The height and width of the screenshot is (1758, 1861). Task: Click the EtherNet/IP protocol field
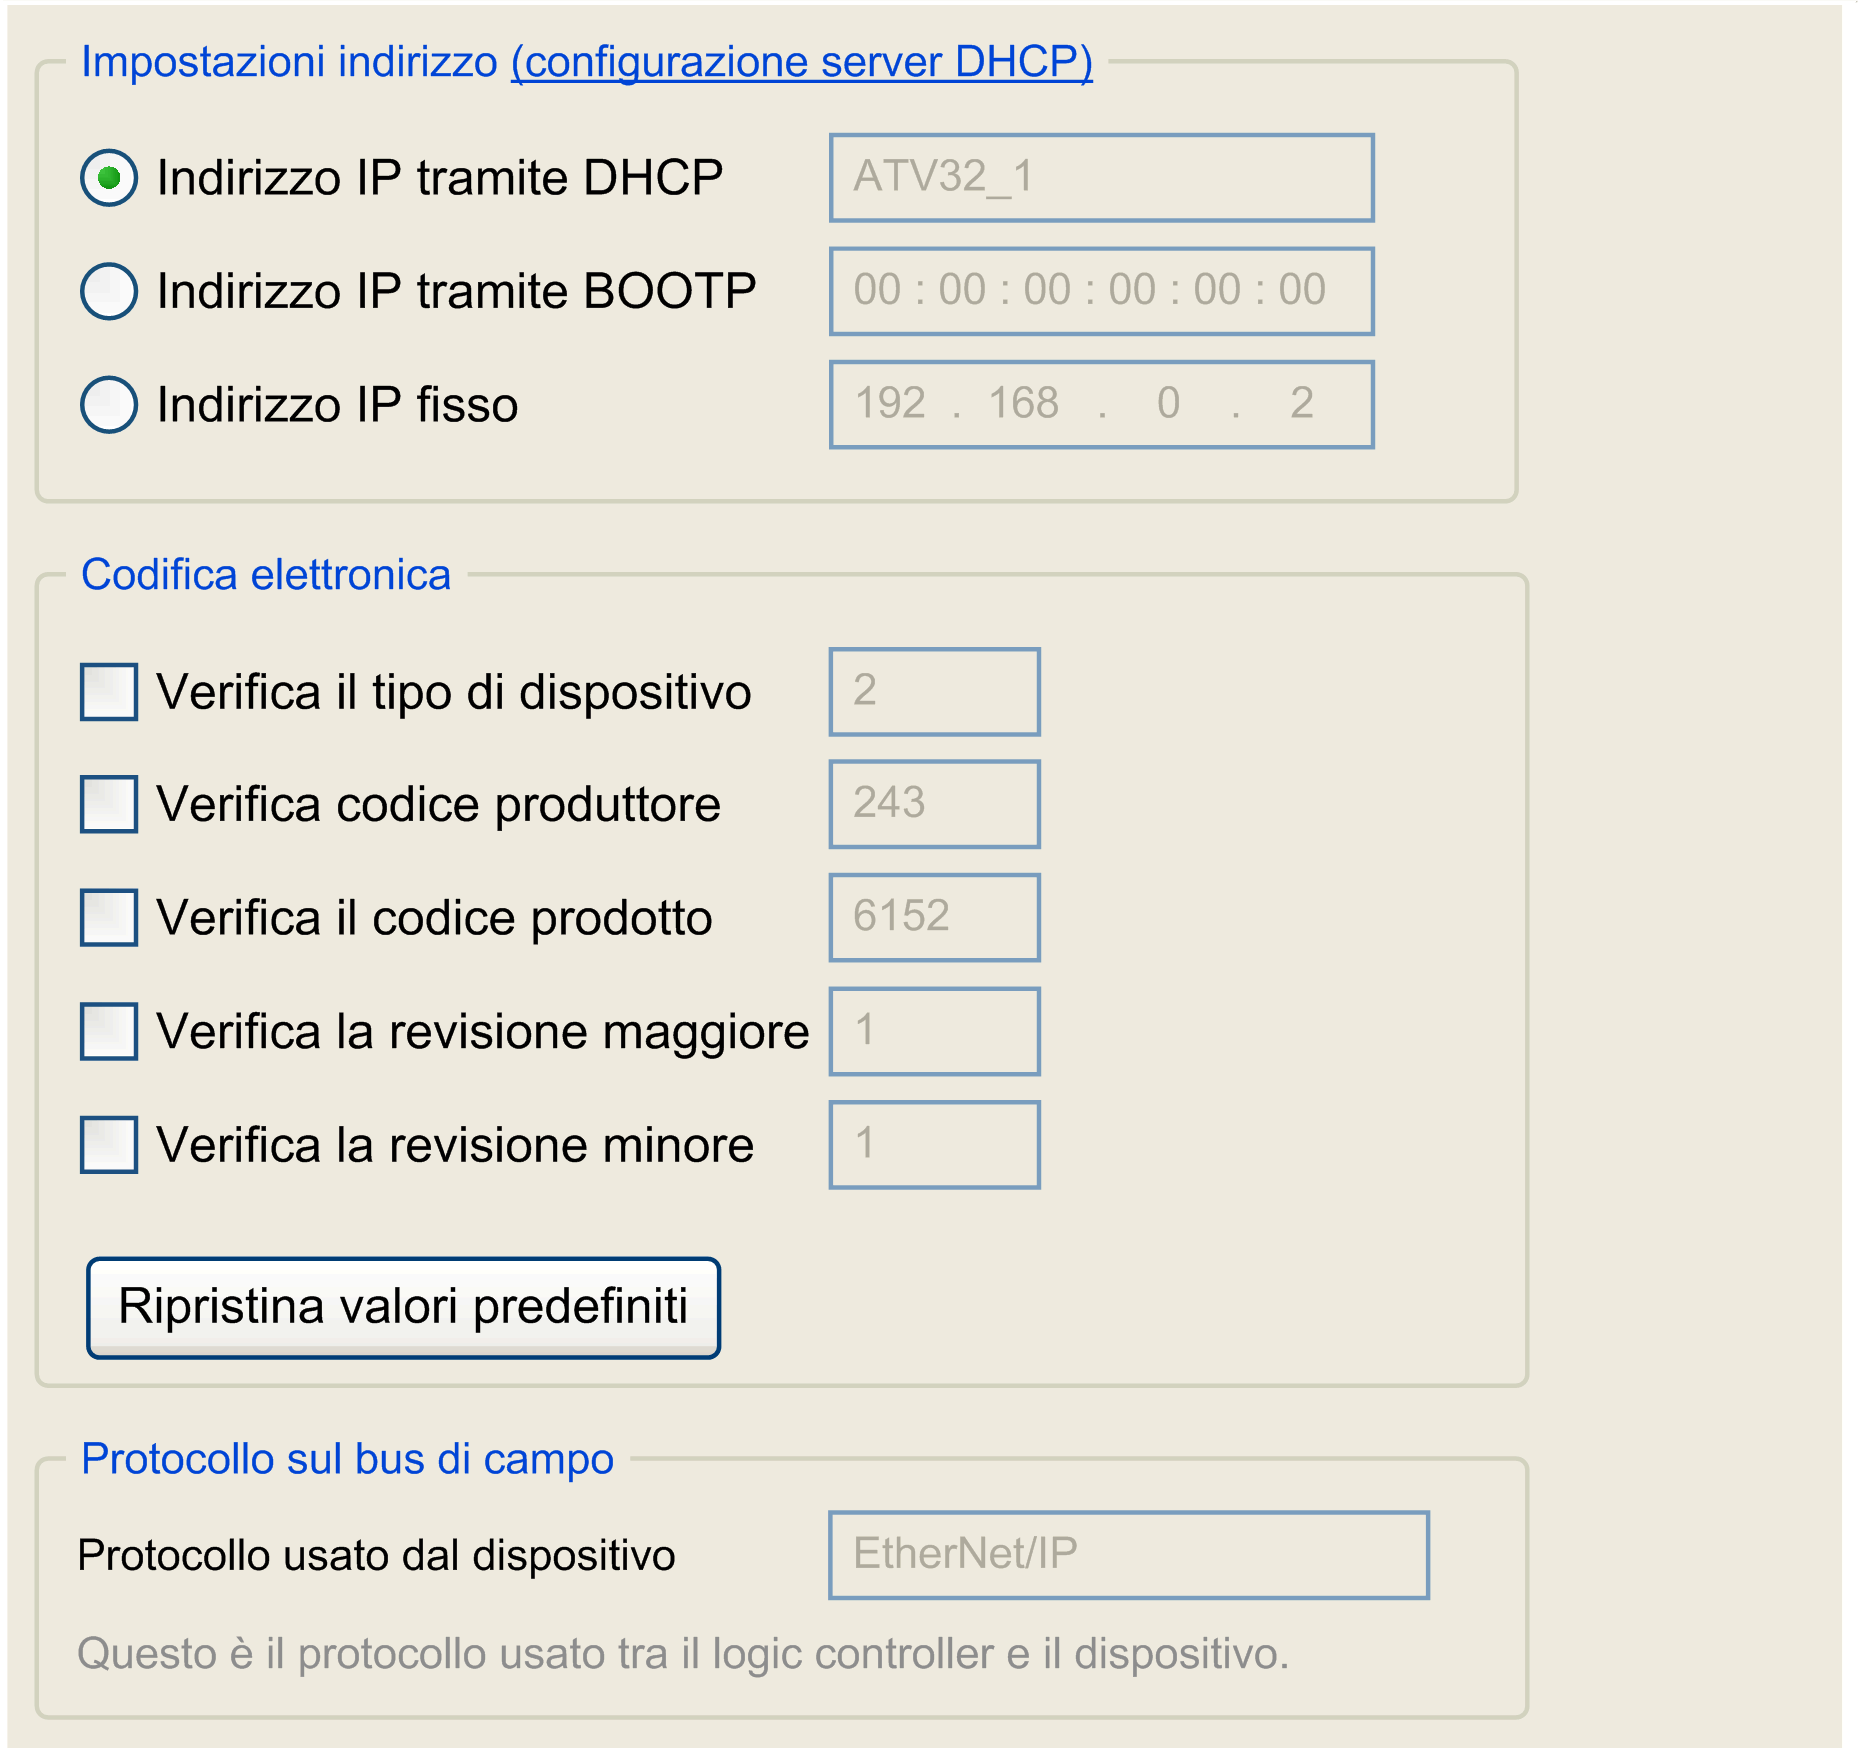(x=1128, y=1555)
